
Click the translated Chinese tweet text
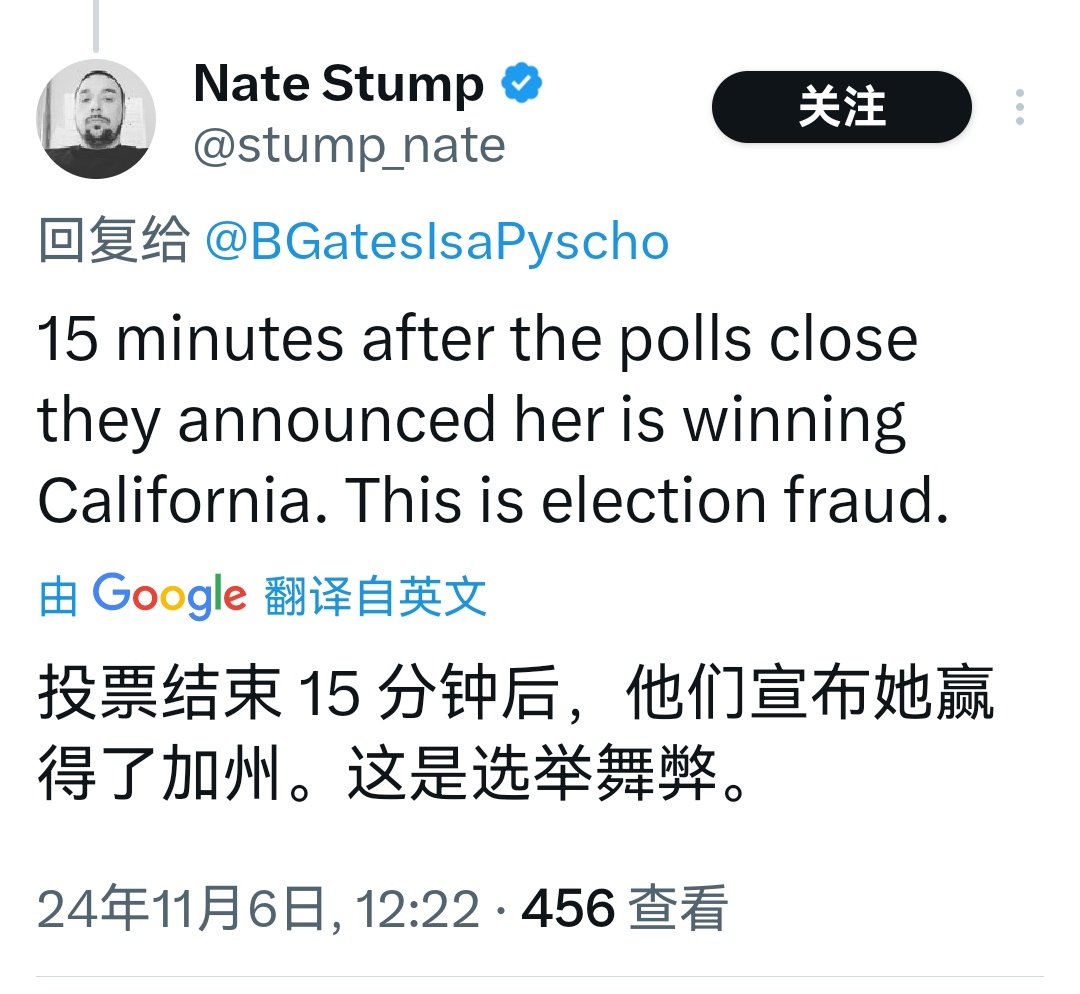(515, 733)
